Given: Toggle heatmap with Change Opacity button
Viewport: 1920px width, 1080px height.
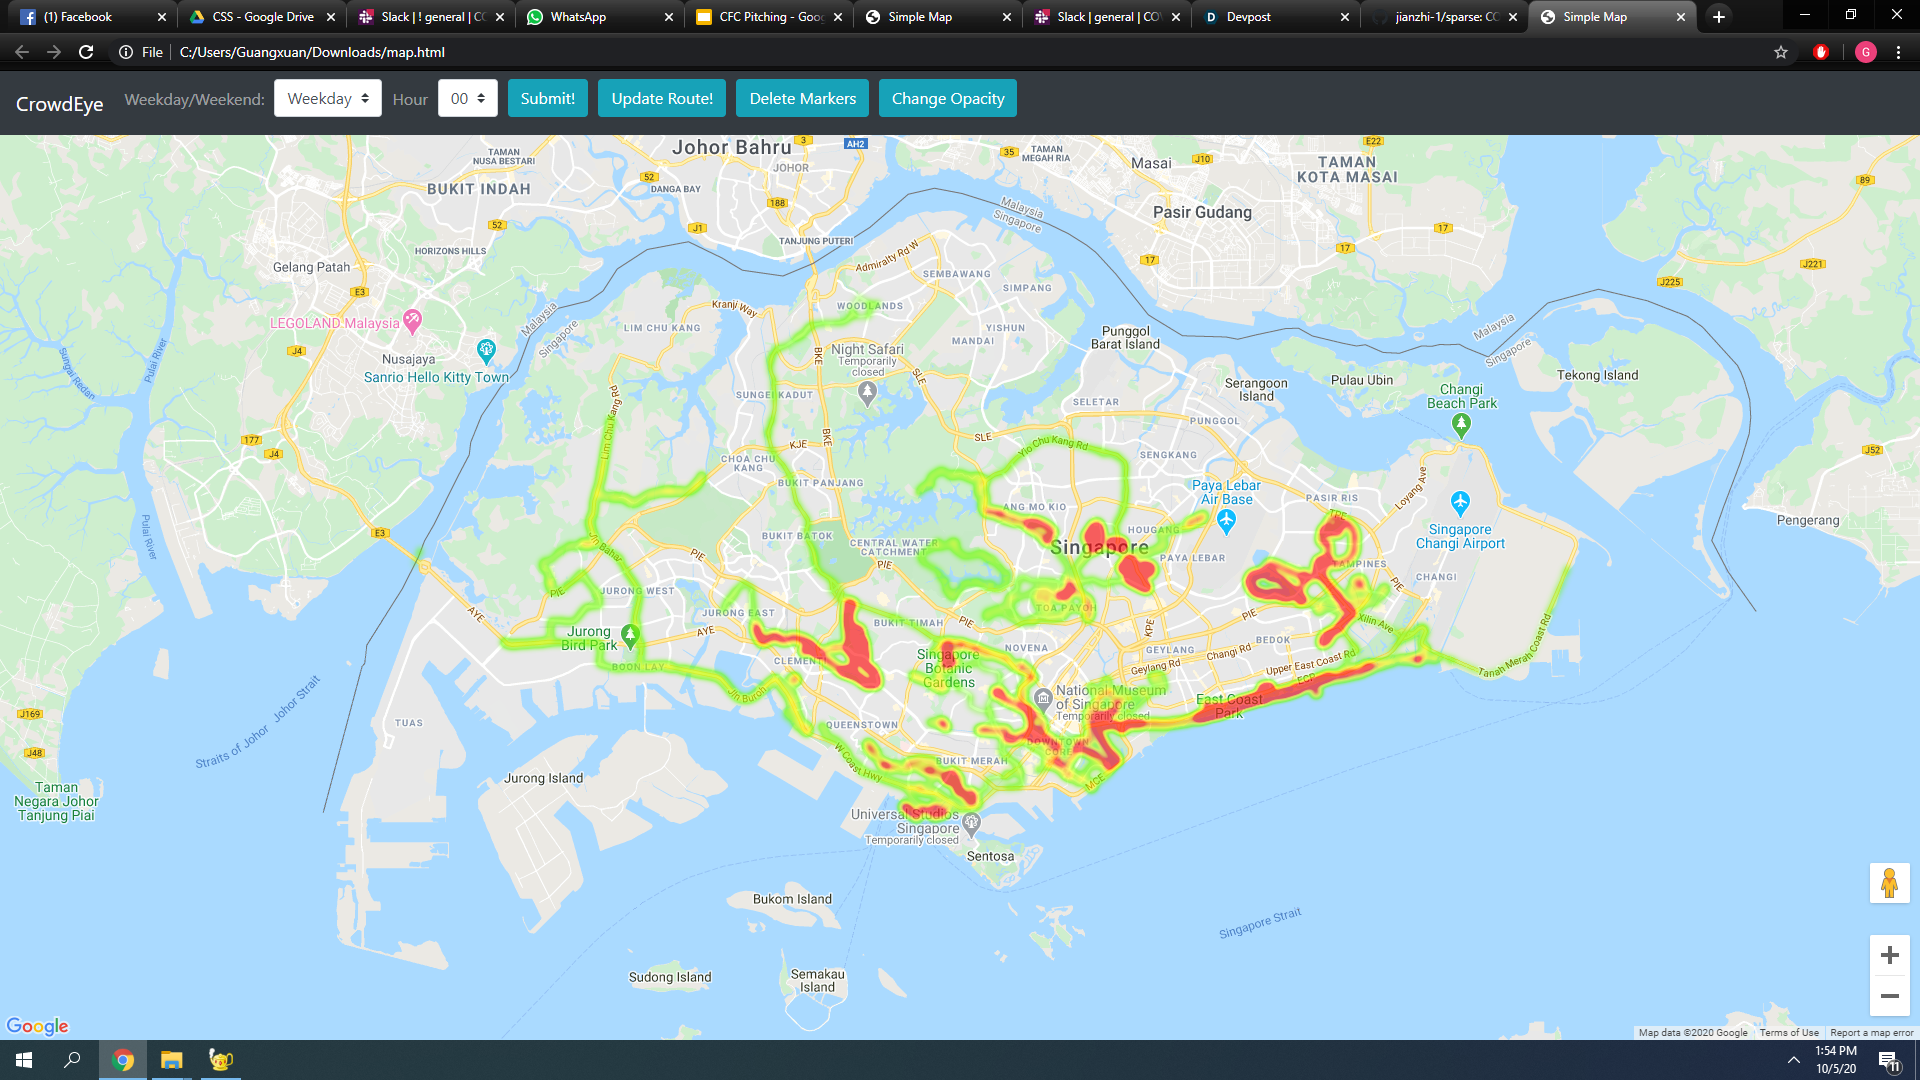Looking at the screenshot, I should pos(947,98).
